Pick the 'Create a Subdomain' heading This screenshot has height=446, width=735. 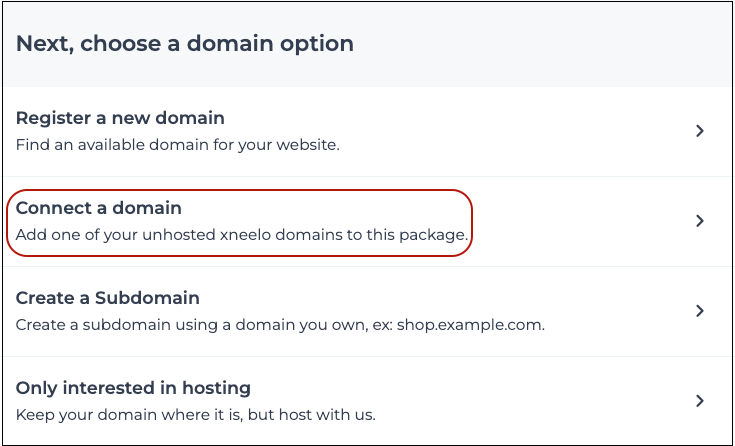pyautogui.click(x=108, y=298)
